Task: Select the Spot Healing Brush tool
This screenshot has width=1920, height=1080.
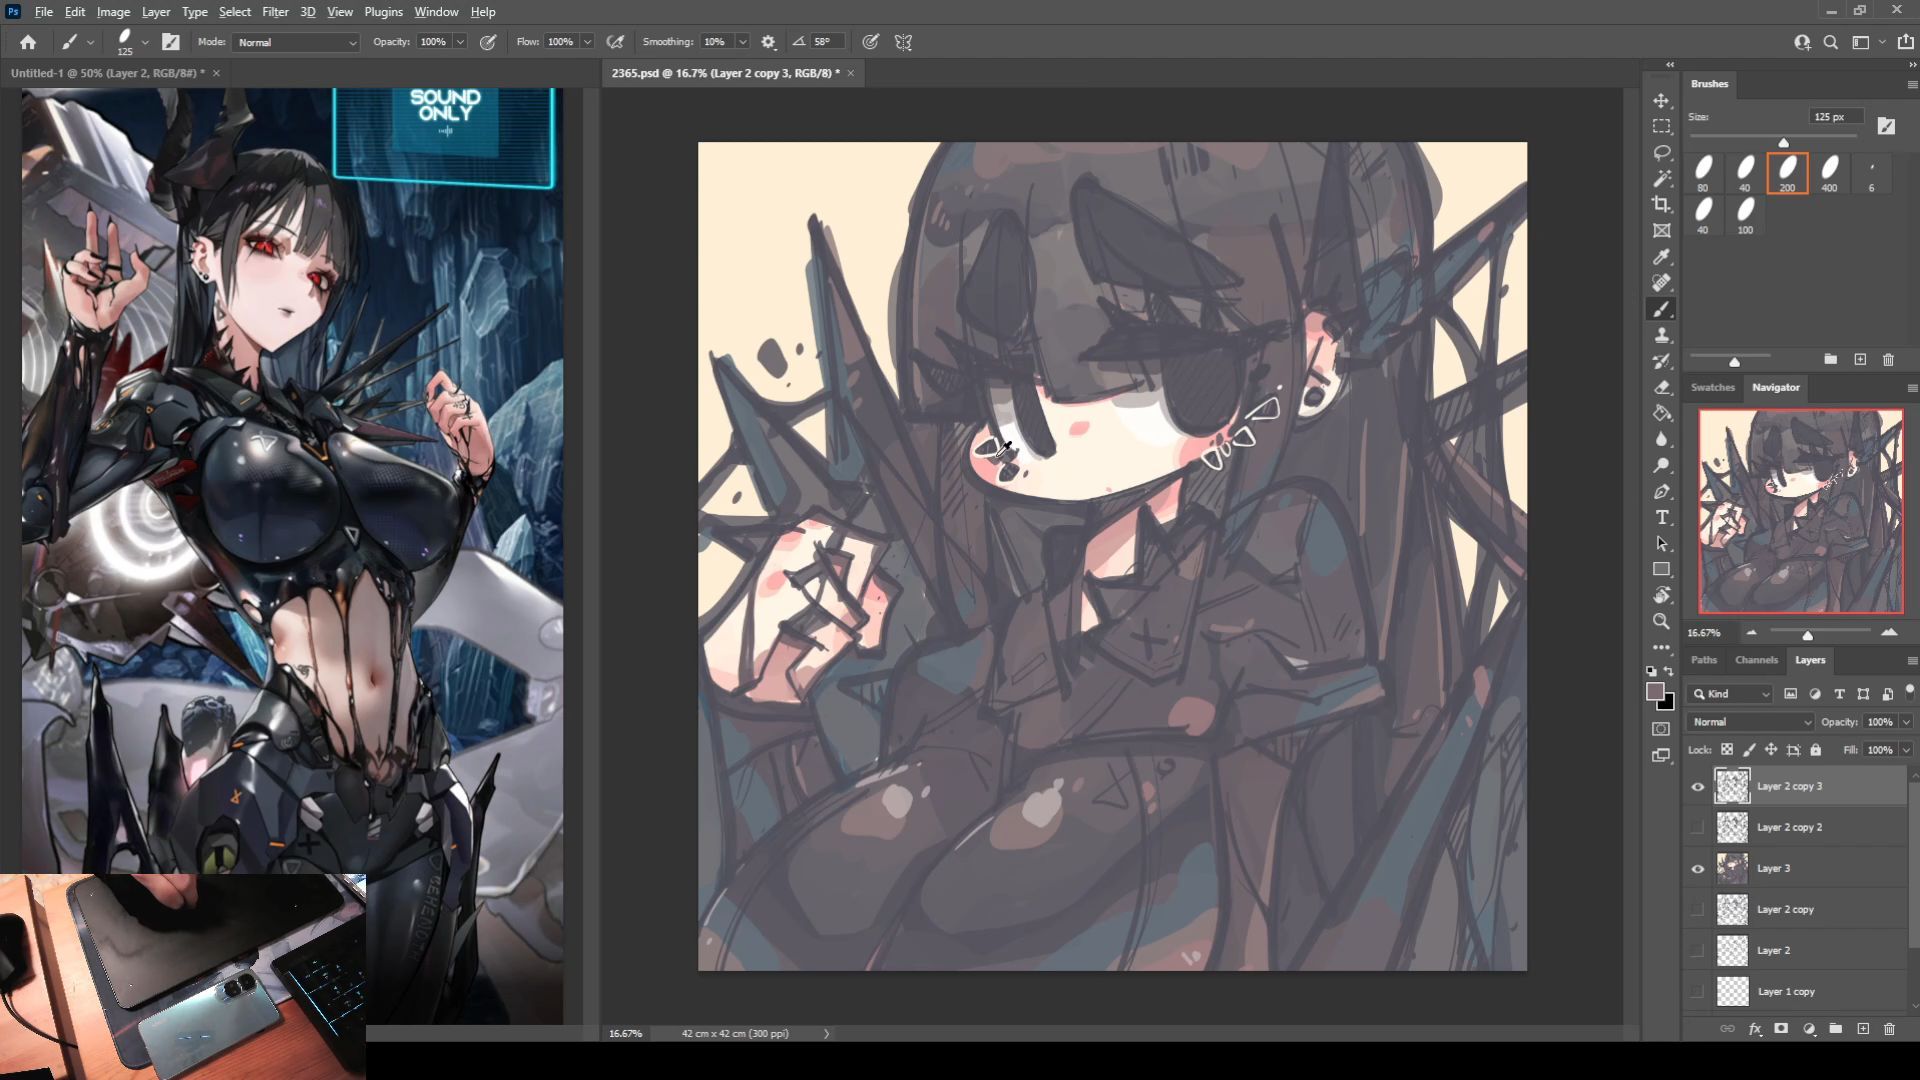Action: click(1661, 283)
